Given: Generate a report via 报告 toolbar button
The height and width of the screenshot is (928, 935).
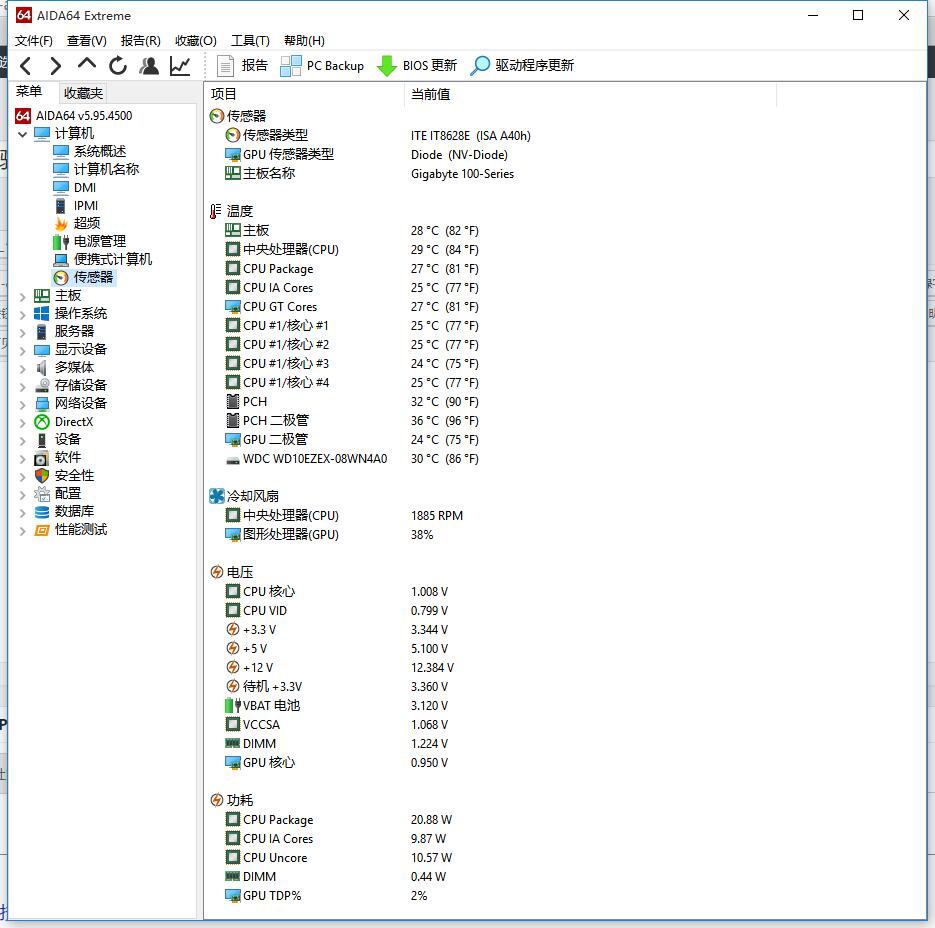Looking at the screenshot, I should tap(242, 66).
